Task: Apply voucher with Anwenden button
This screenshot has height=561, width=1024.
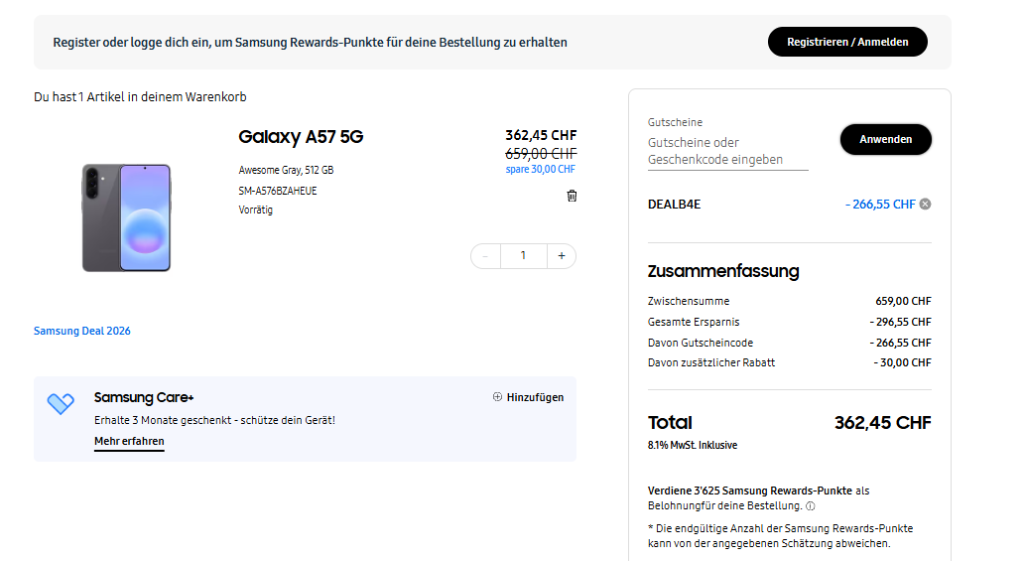Action: tap(886, 139)
